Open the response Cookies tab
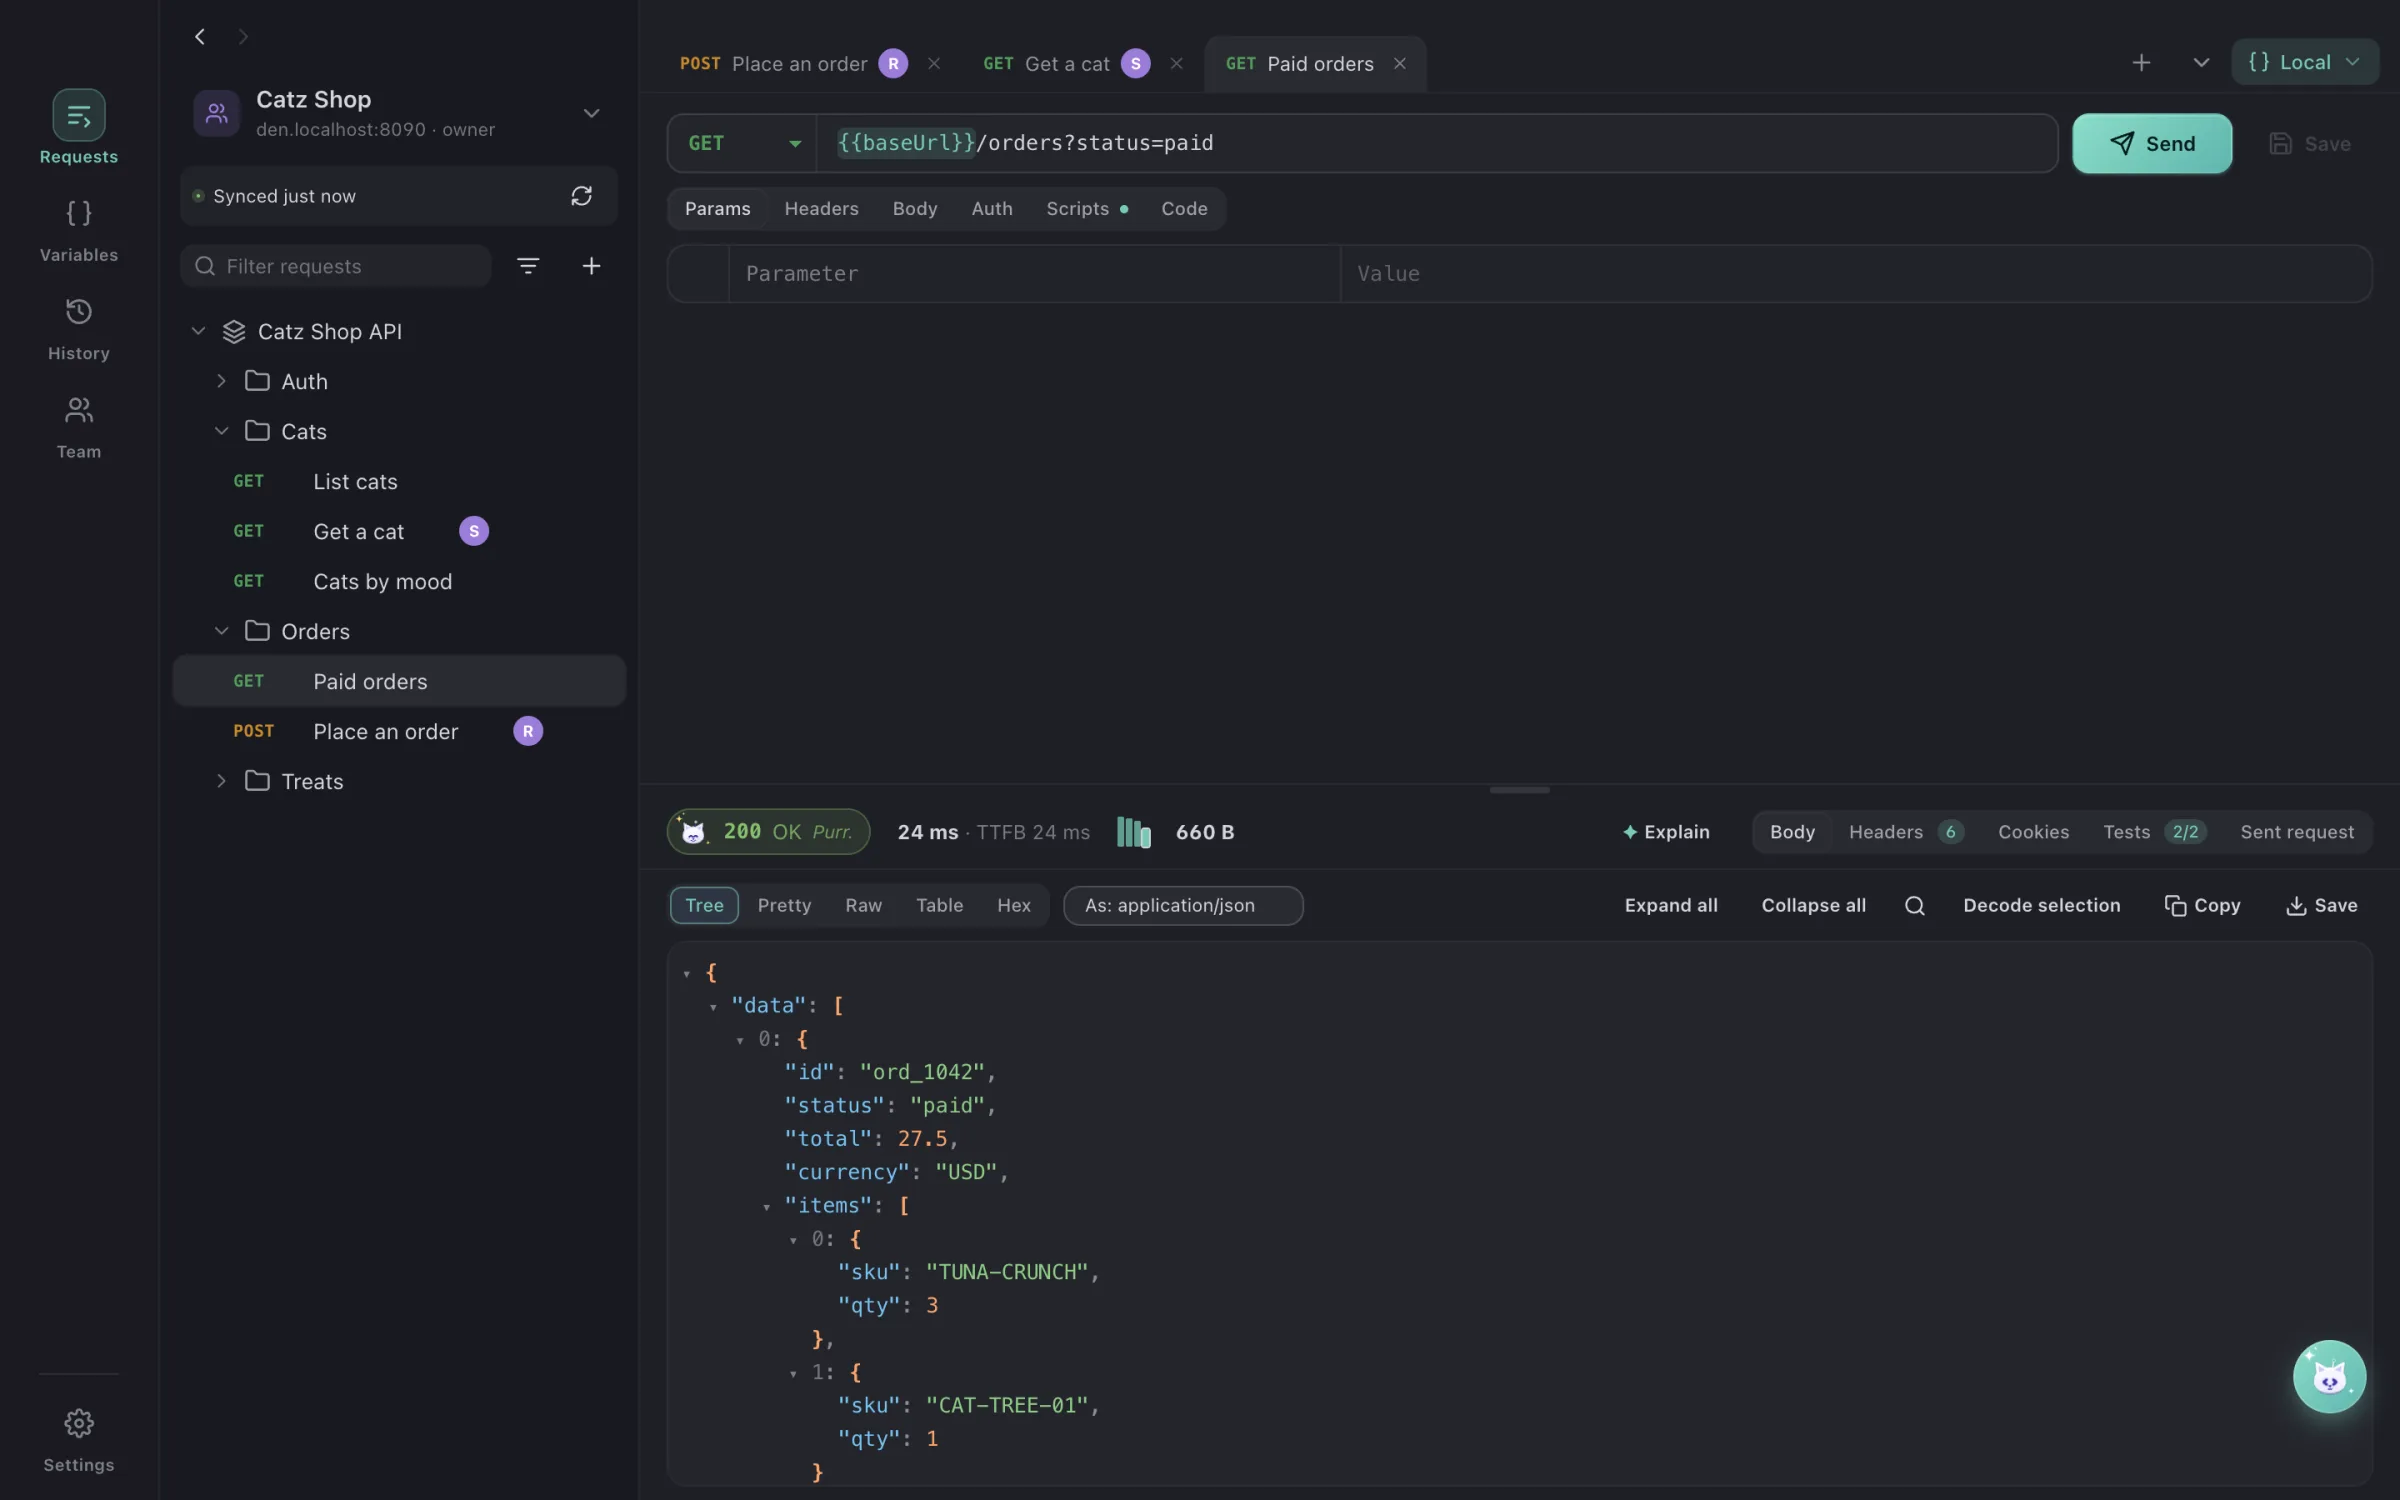Screen dimensions: 2400x1500 tap(2033, 832)
